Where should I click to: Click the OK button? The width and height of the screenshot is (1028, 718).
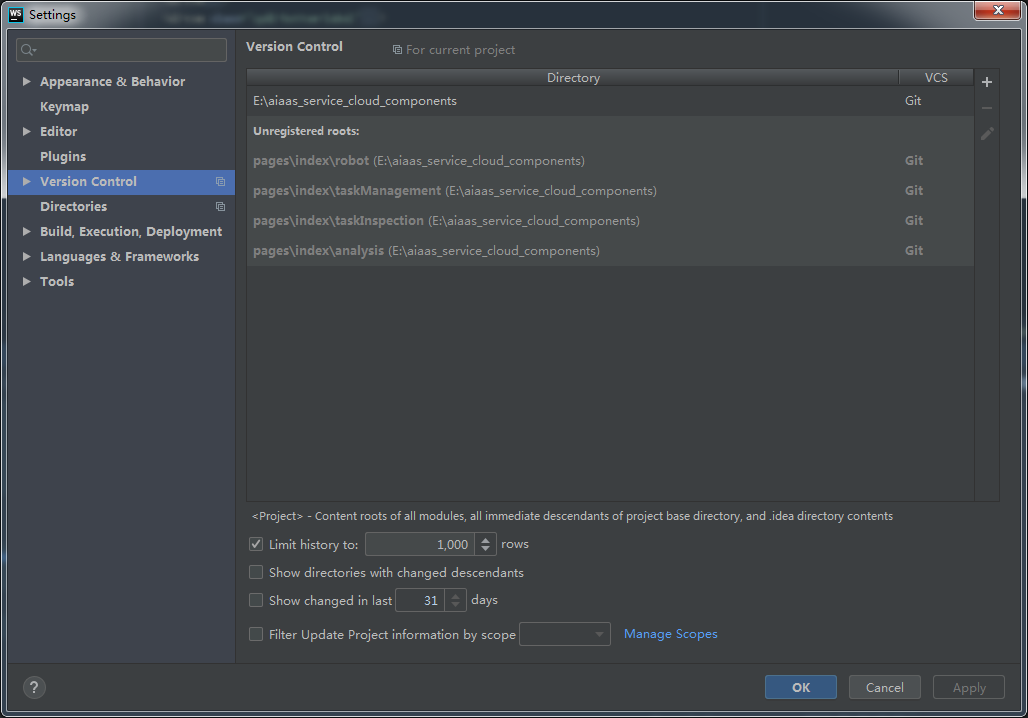click(x=801, y=687)
